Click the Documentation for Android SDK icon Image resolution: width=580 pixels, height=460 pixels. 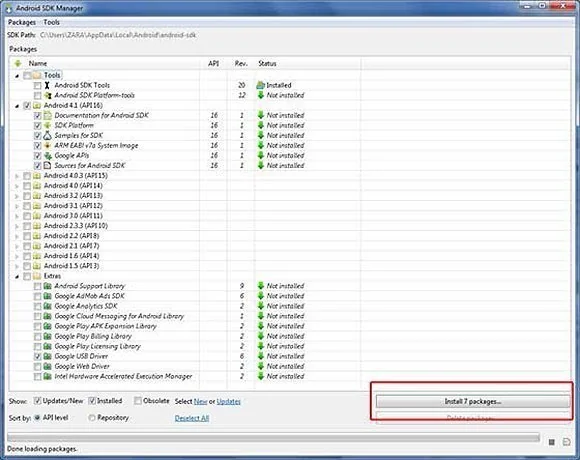tap(47, 115)
